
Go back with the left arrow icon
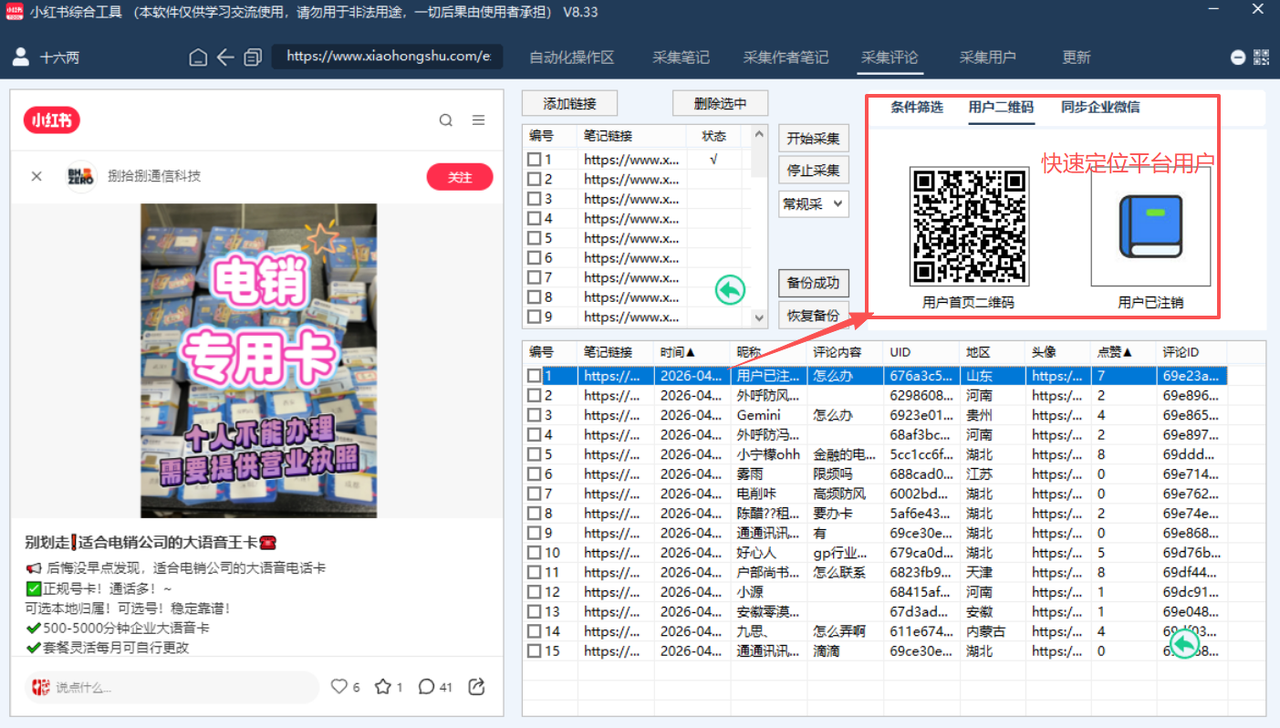click(x=225, y=57)
